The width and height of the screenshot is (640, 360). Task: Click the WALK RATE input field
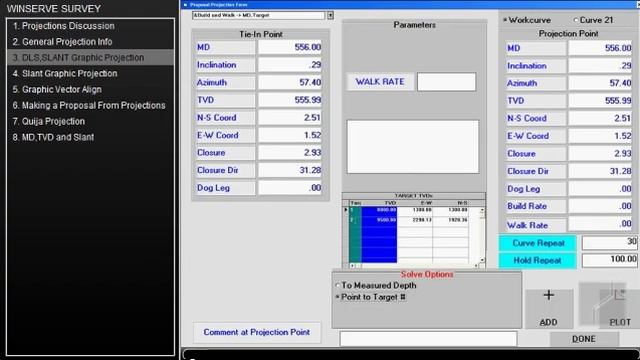446,82
